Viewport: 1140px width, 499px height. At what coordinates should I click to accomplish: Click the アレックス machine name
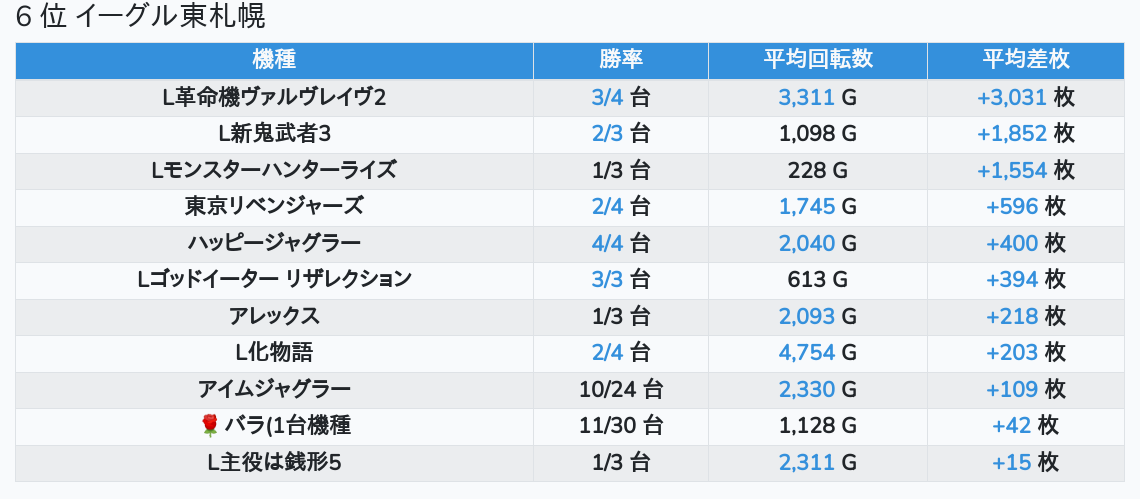(274, 316)
